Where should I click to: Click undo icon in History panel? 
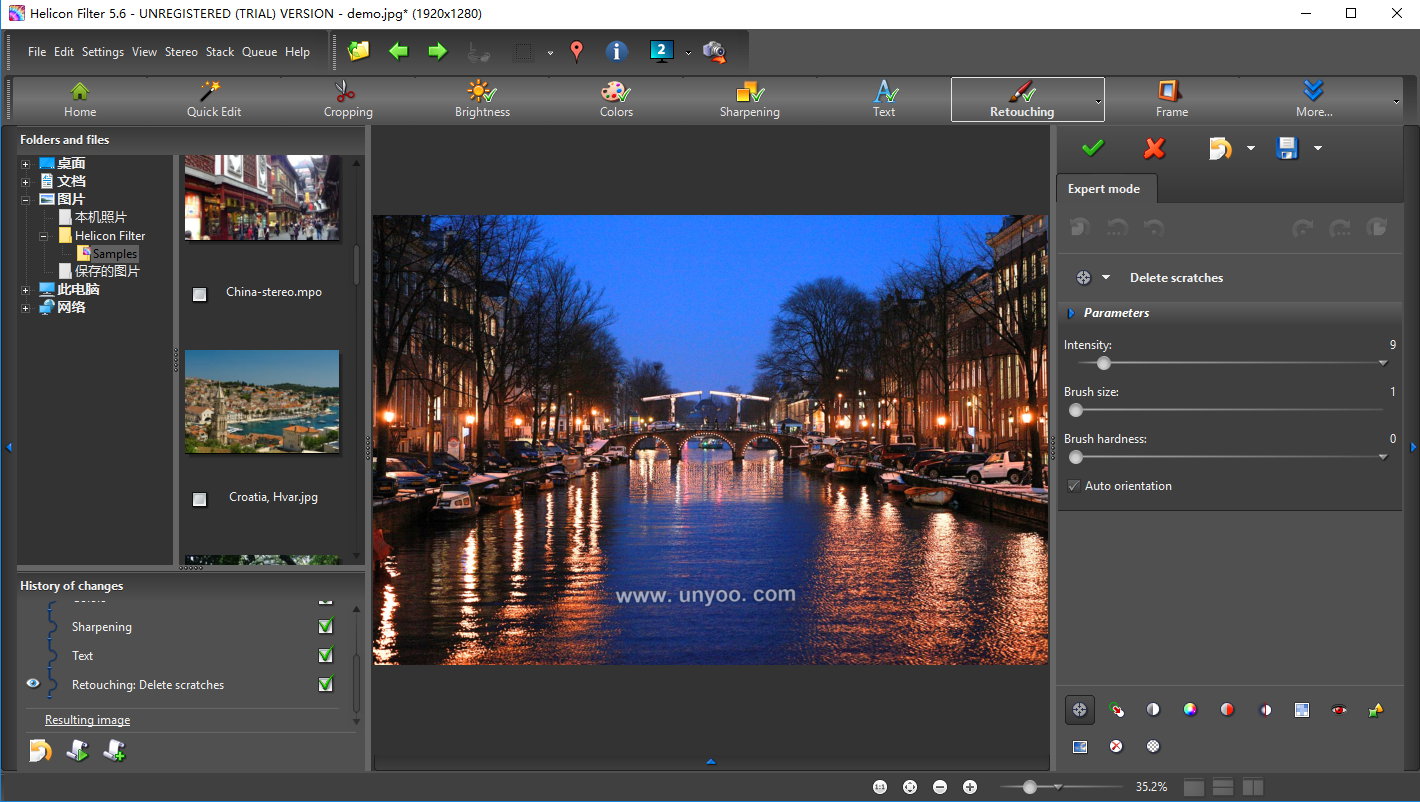click(40, 750)
